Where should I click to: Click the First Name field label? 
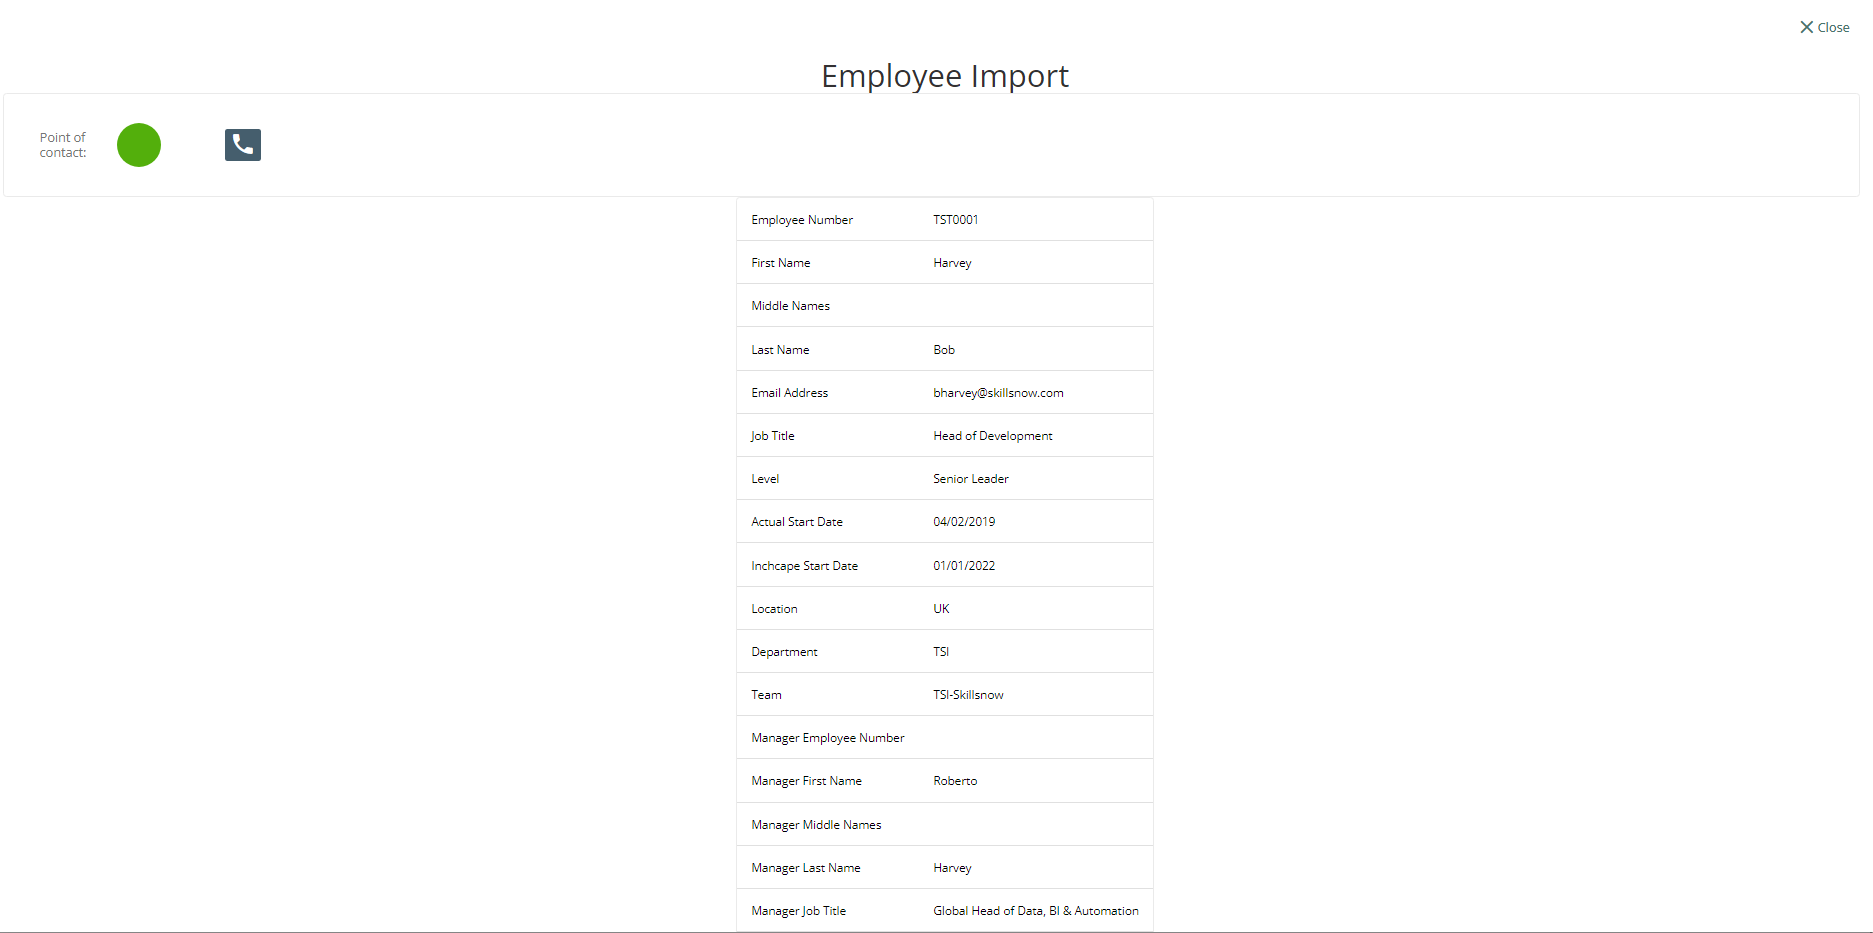pyautogui.click(x=781, y=263)
